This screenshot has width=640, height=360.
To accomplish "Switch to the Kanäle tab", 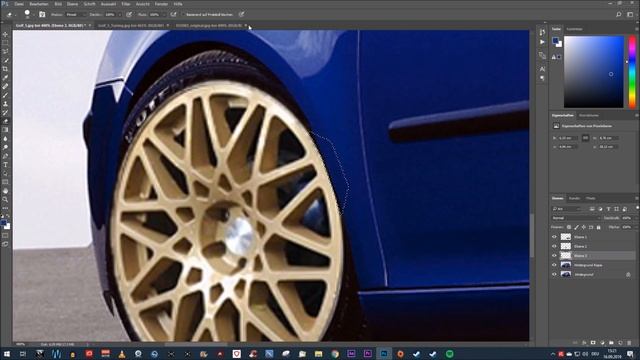I will pos(574,198).
